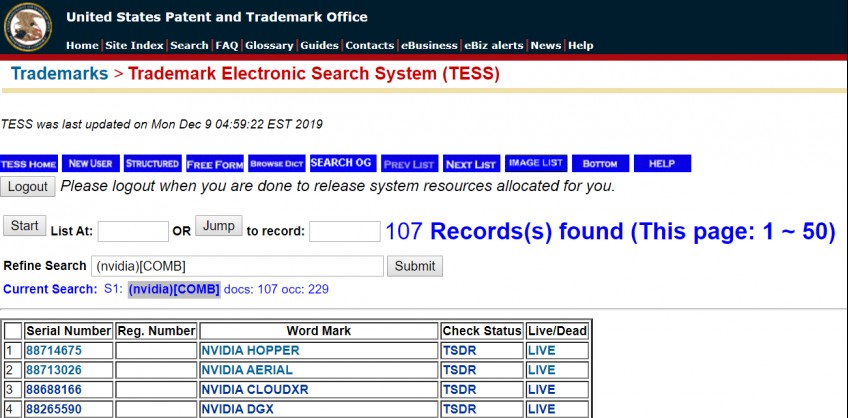Open serial number 88688166

tap(54, 389)
